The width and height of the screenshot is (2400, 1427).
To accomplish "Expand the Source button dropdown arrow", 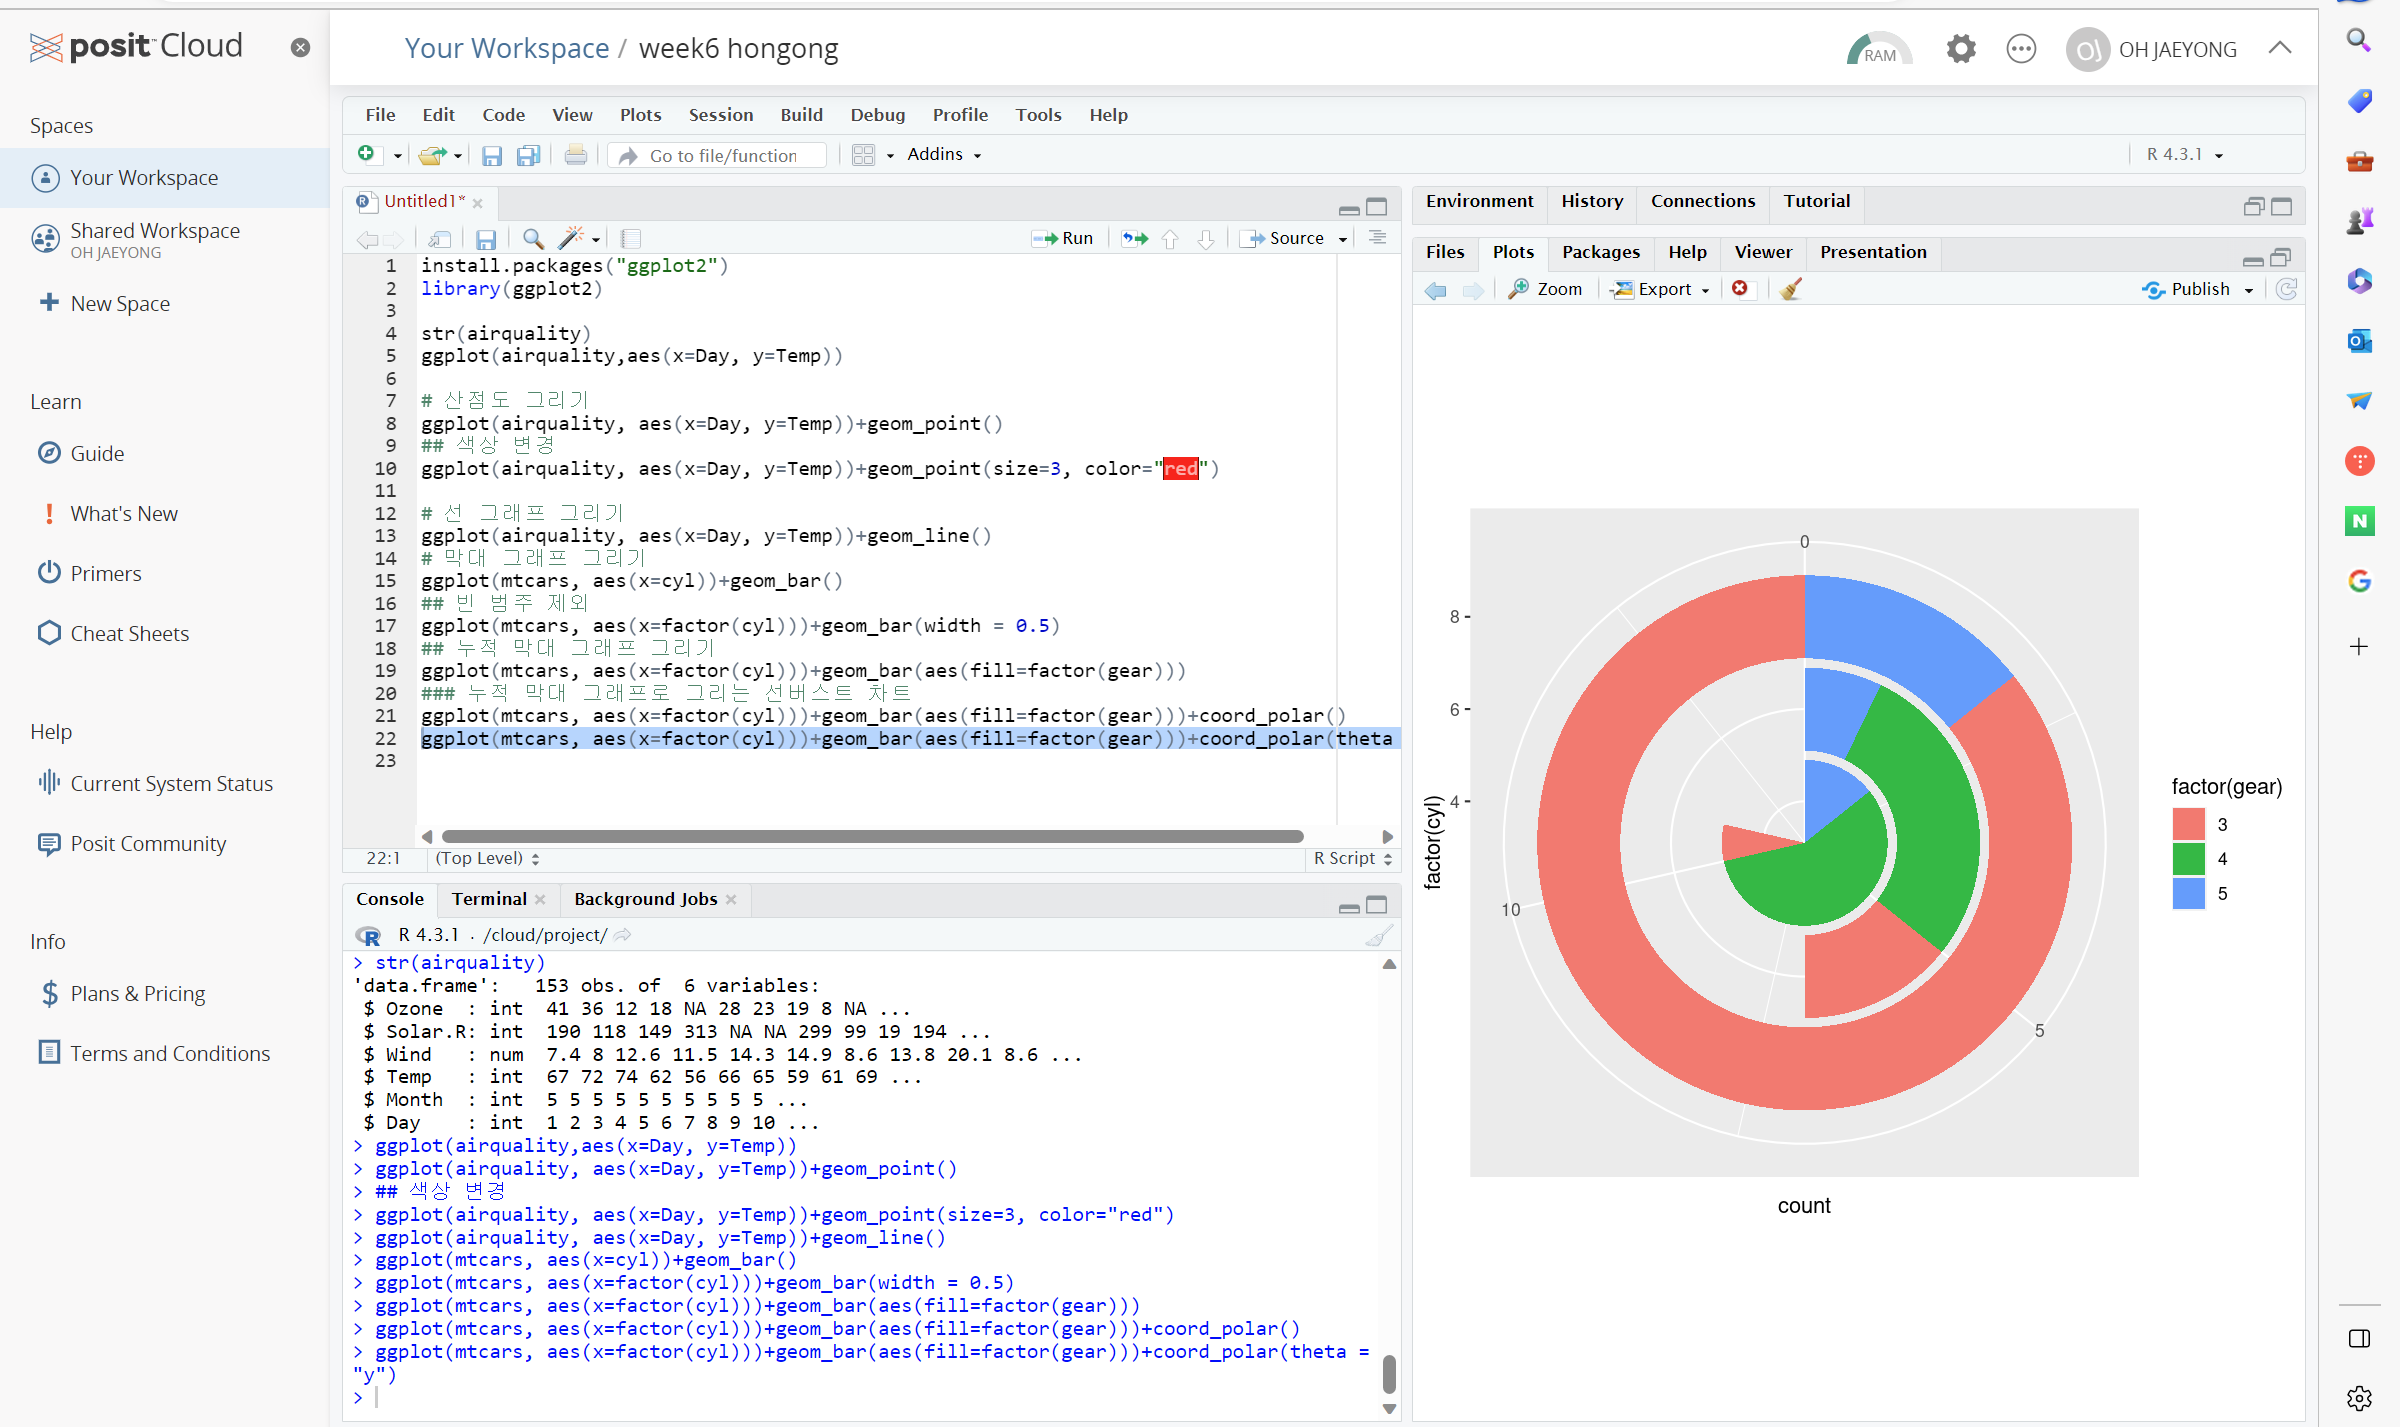I will [x=1343, y=239].
